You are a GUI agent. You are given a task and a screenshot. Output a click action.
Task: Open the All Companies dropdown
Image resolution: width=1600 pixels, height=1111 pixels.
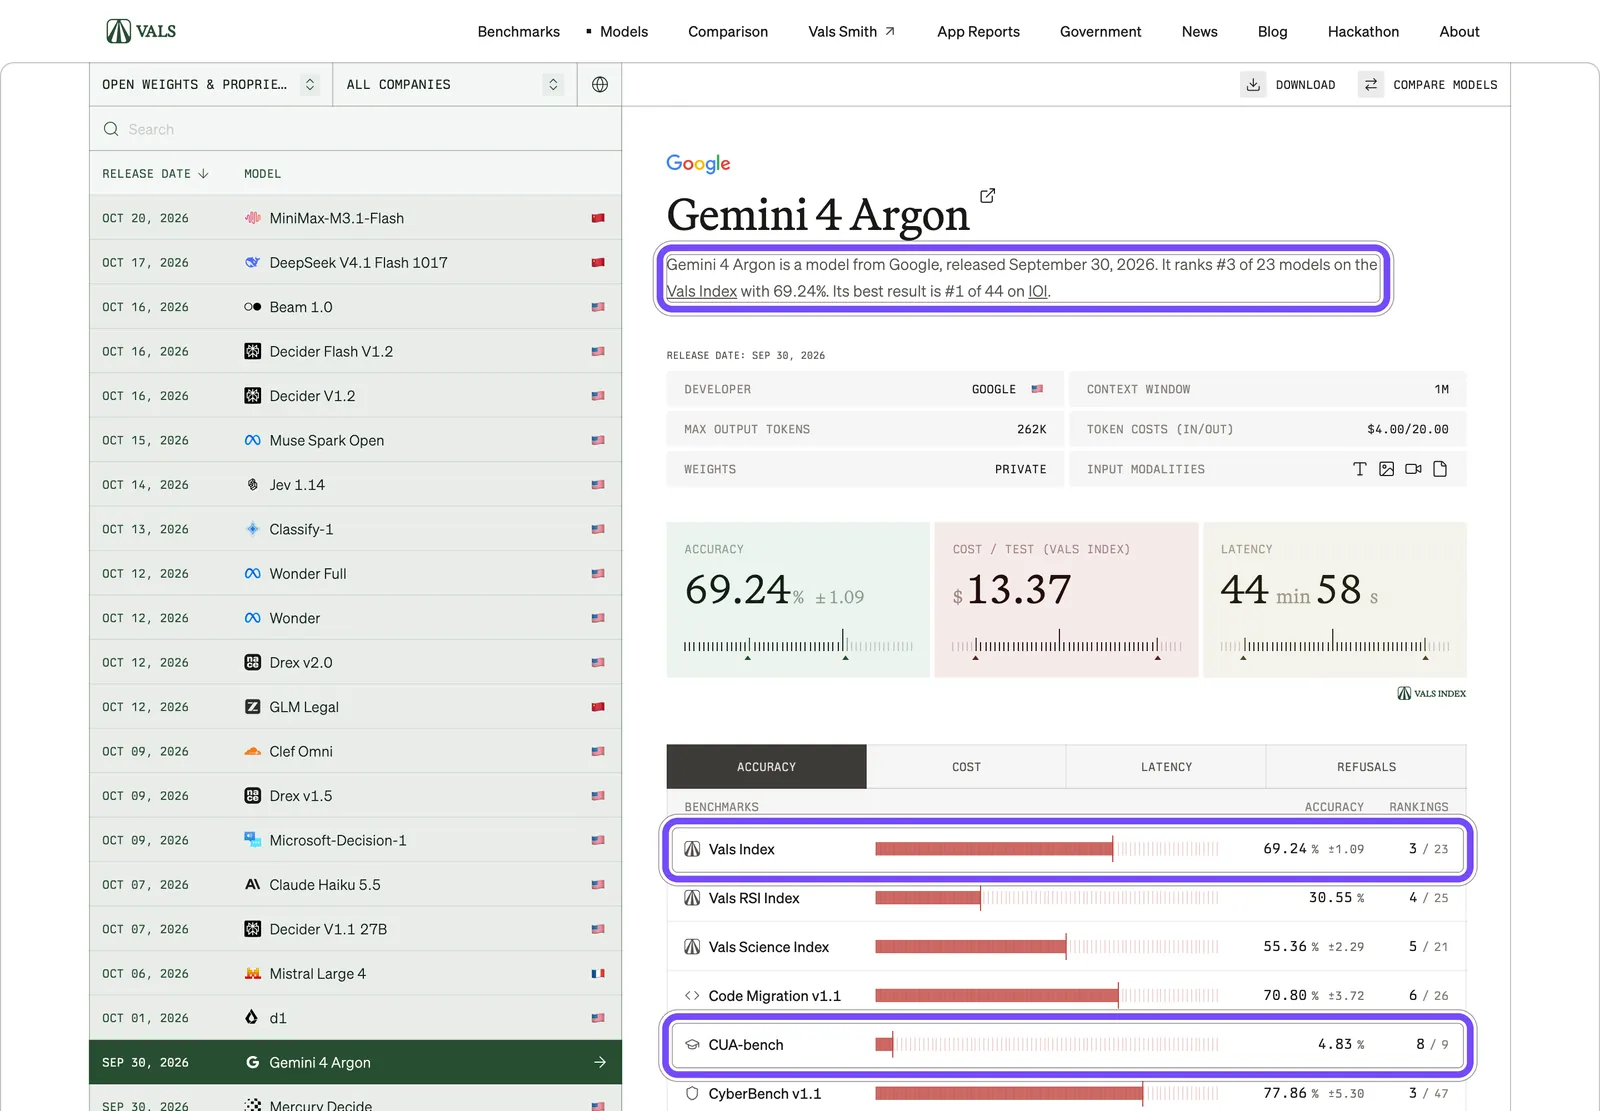tap(455, 85)
